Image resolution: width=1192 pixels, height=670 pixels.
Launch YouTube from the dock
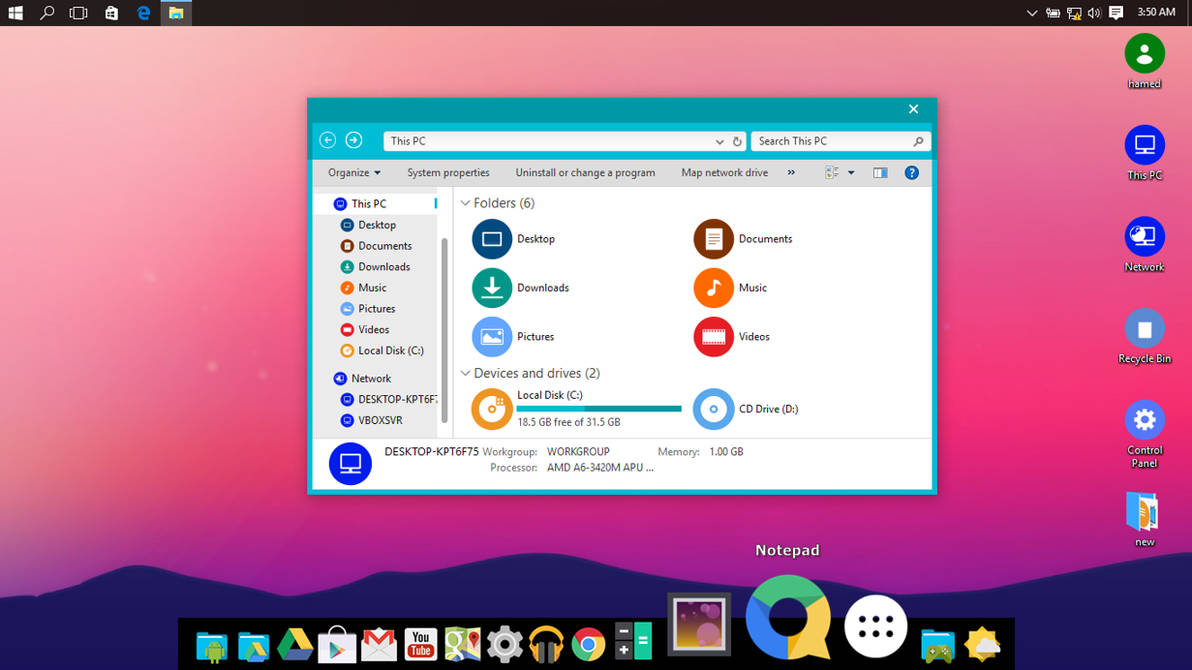[421, 644]
